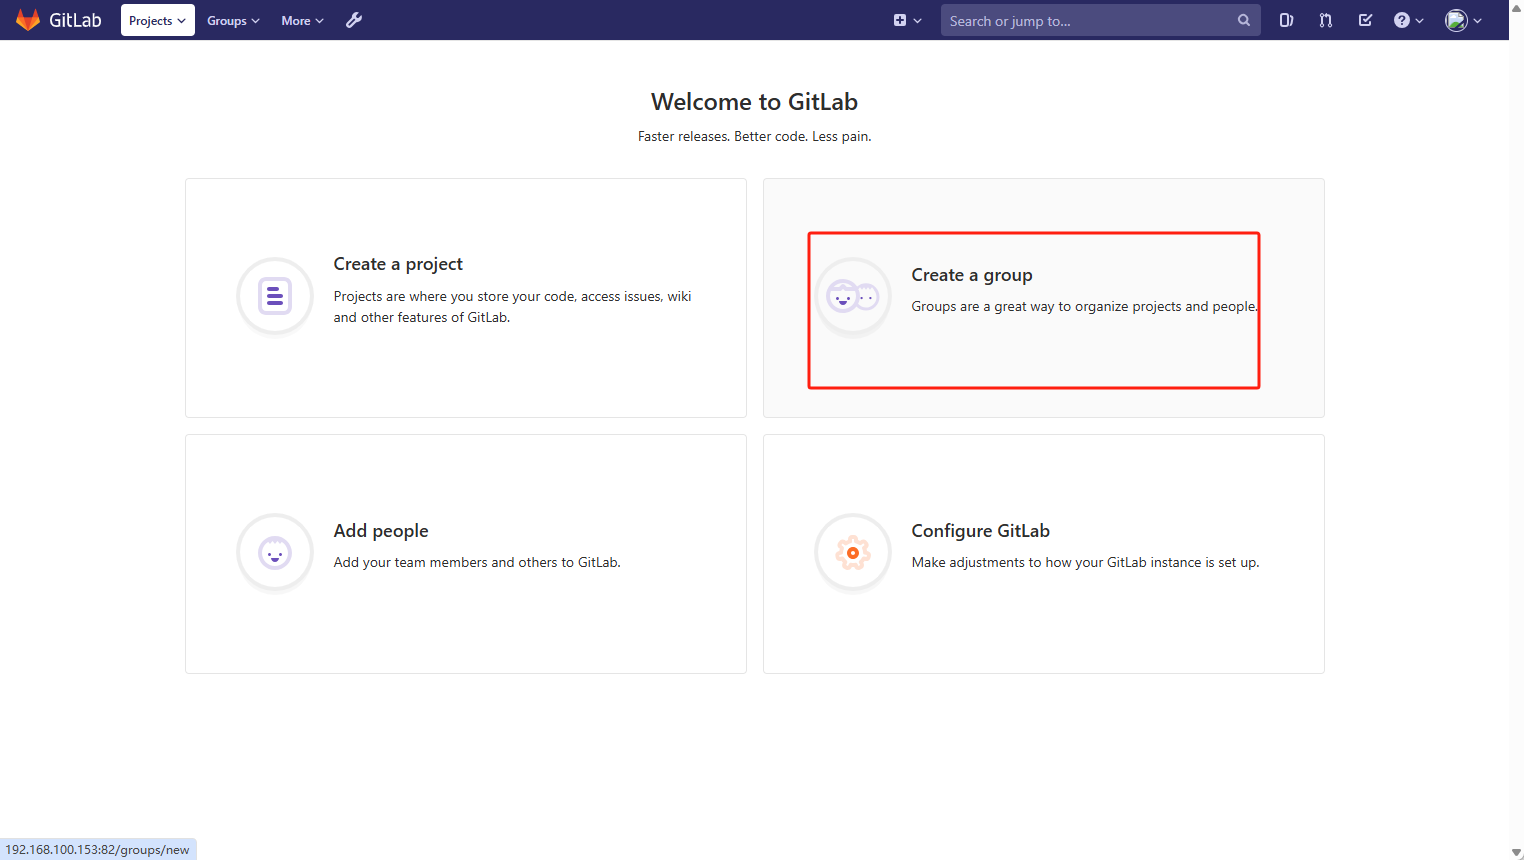The width and height of the screenshot is (1524, 860).
Task: Click the scrollbar down arrow
Action: coord(1516,853)
